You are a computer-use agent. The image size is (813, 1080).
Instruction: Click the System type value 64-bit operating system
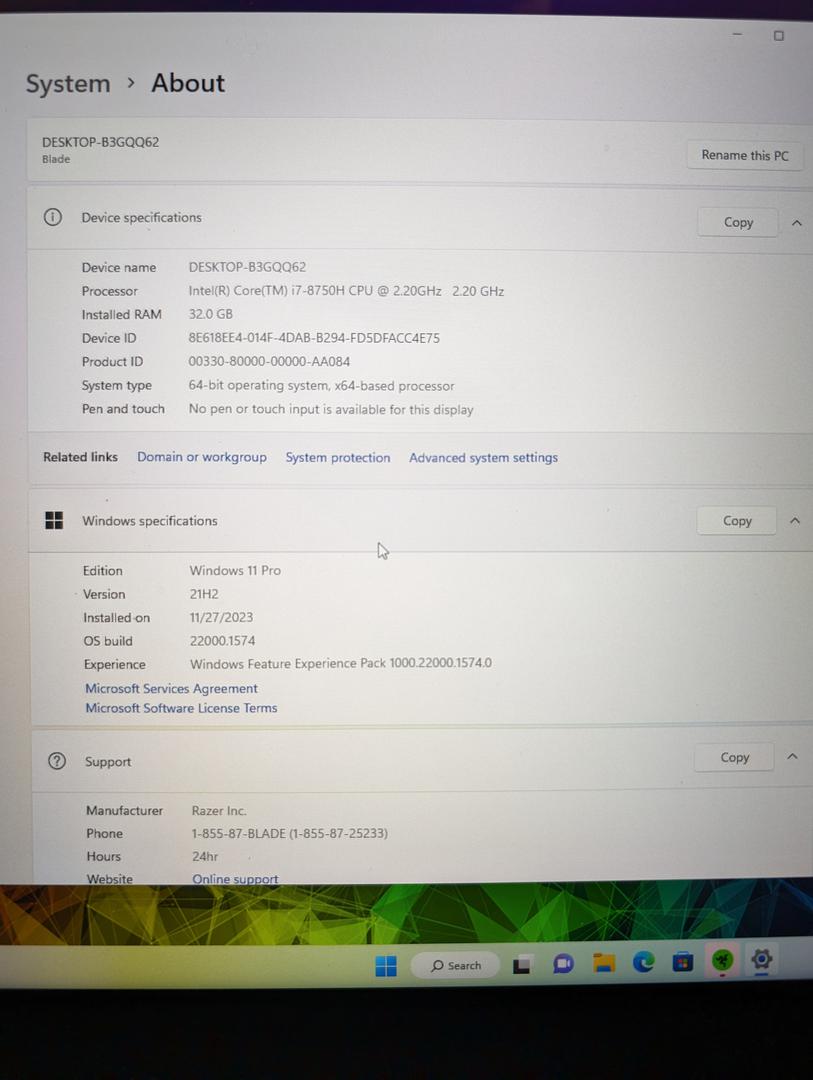pos(322,386)
